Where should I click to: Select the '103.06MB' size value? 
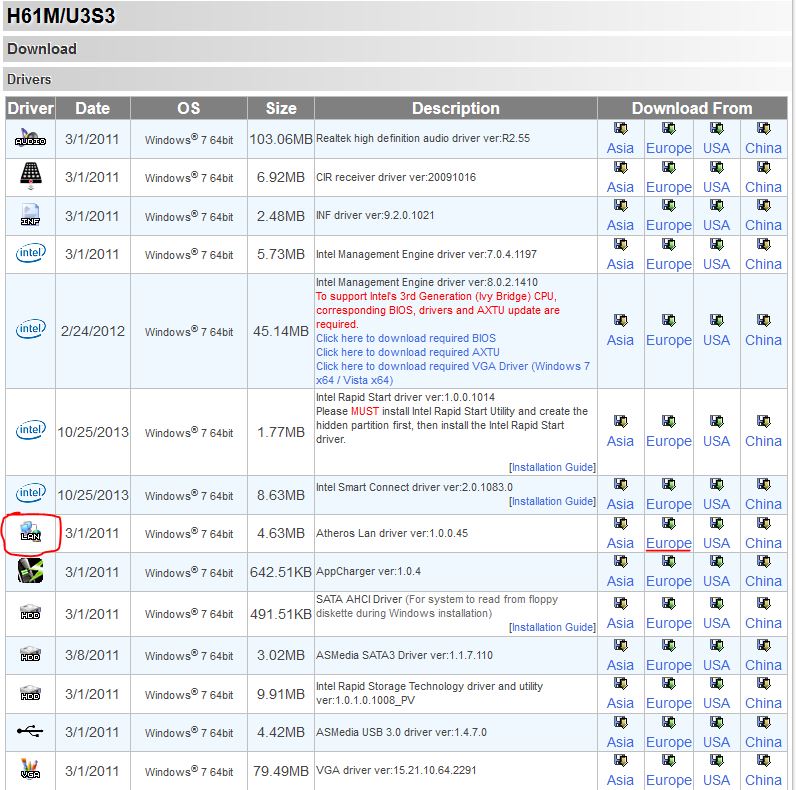coord(281,139)
